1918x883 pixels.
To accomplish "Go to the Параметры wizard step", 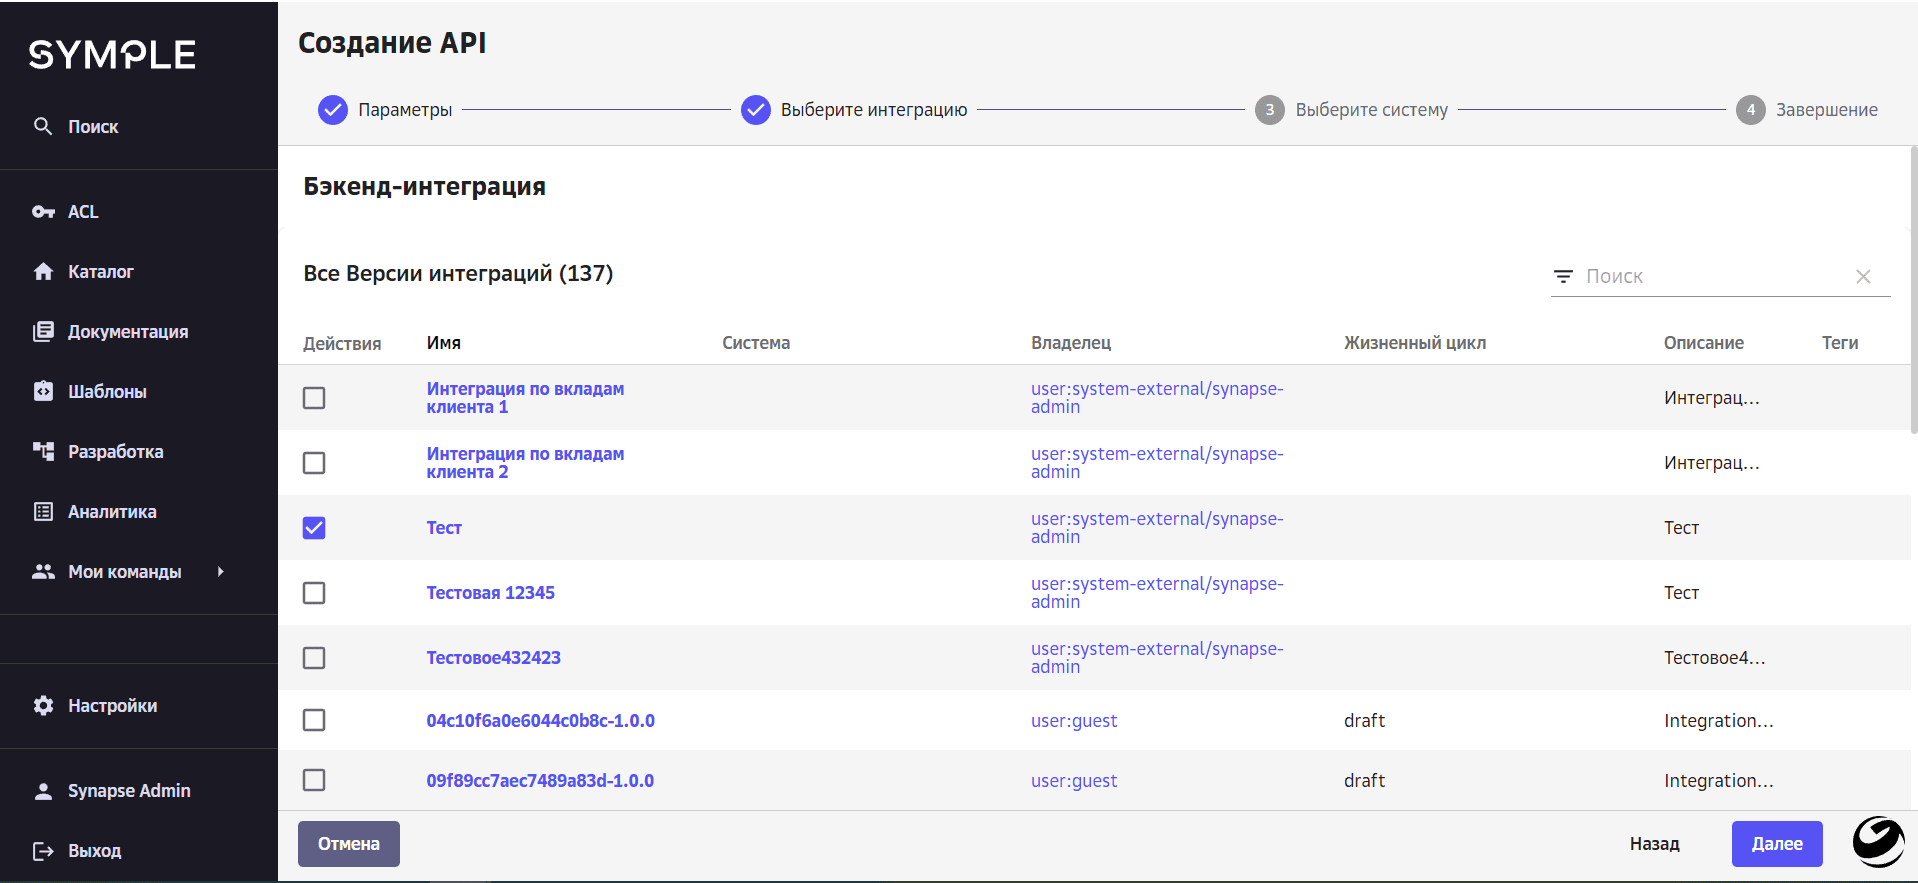I will click(x=333, y=110).
